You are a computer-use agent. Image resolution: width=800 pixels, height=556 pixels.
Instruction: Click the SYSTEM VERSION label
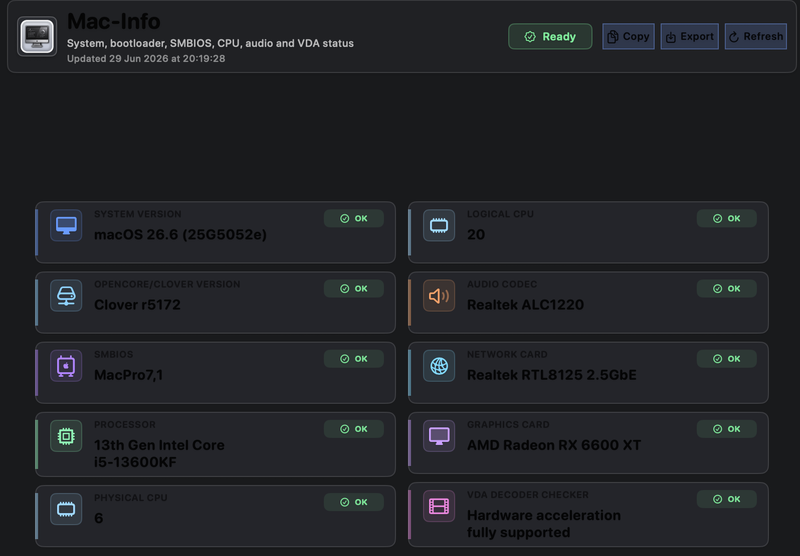pos(138,214)
